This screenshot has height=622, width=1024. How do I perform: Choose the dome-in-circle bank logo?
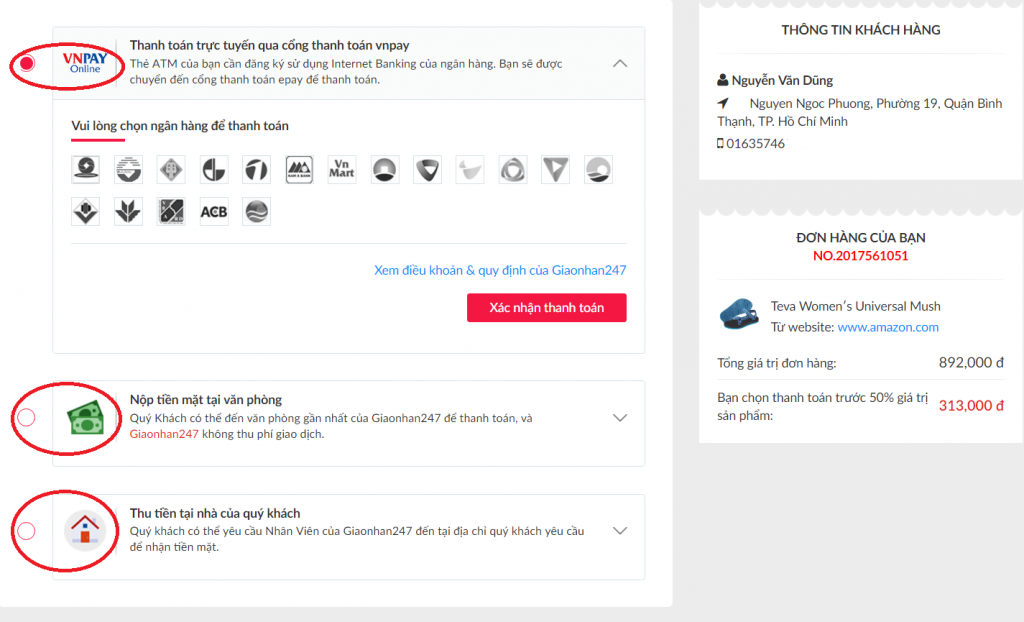click(x=385, y=170)
